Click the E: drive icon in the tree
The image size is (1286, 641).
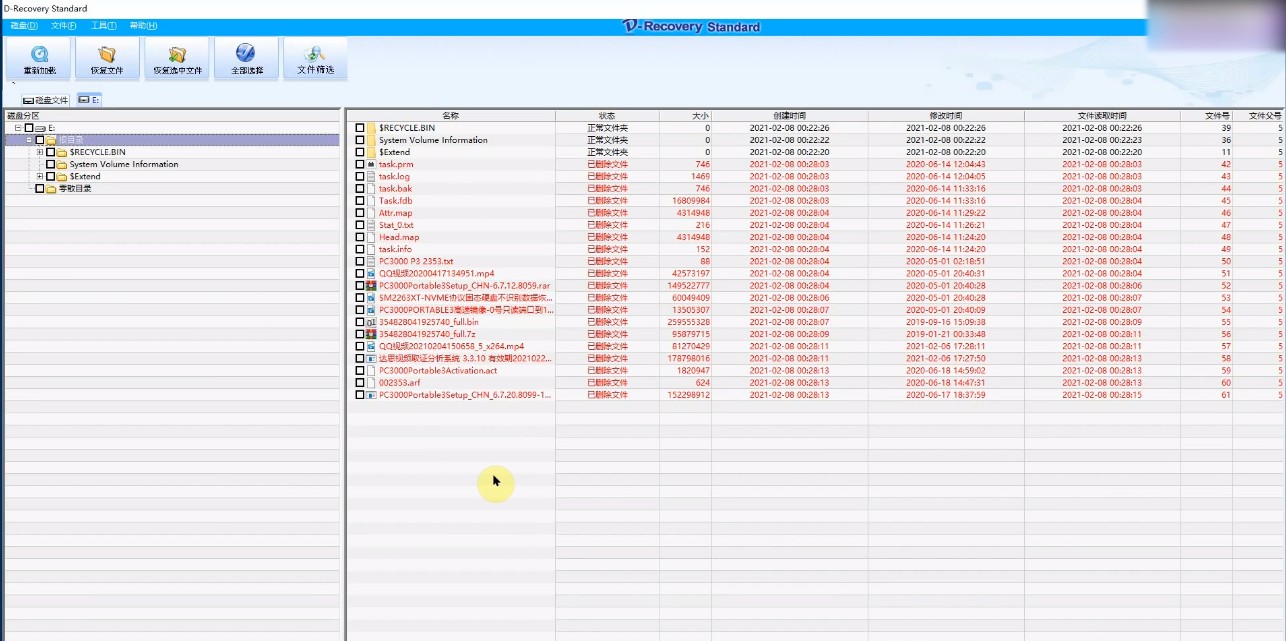(41, 128)
